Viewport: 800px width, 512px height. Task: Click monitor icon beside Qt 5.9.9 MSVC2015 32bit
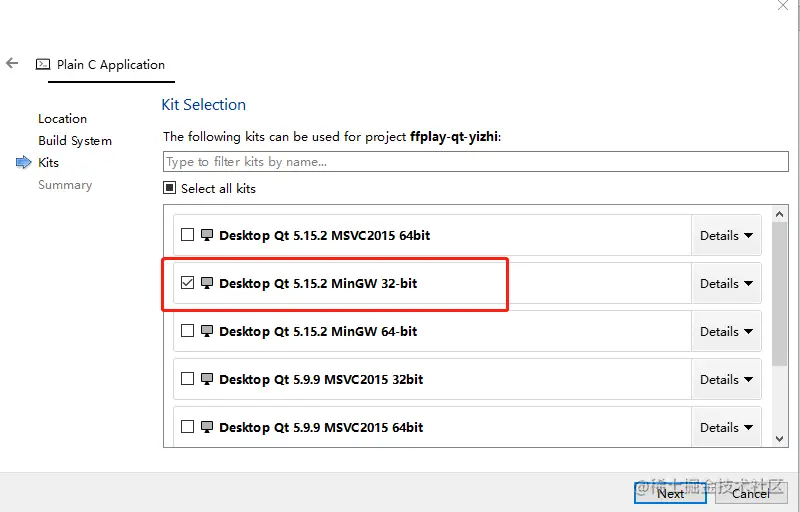tap(207, 380)
